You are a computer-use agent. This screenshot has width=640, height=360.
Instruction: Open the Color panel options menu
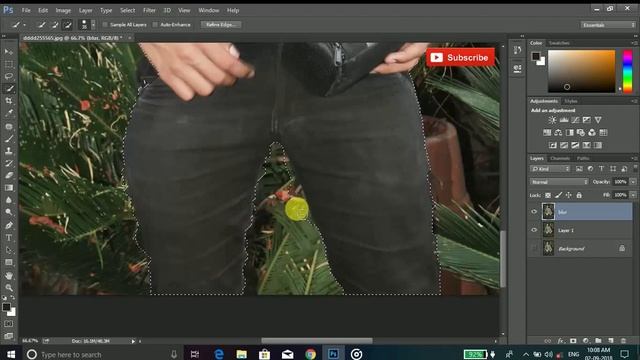coord(634,43)
